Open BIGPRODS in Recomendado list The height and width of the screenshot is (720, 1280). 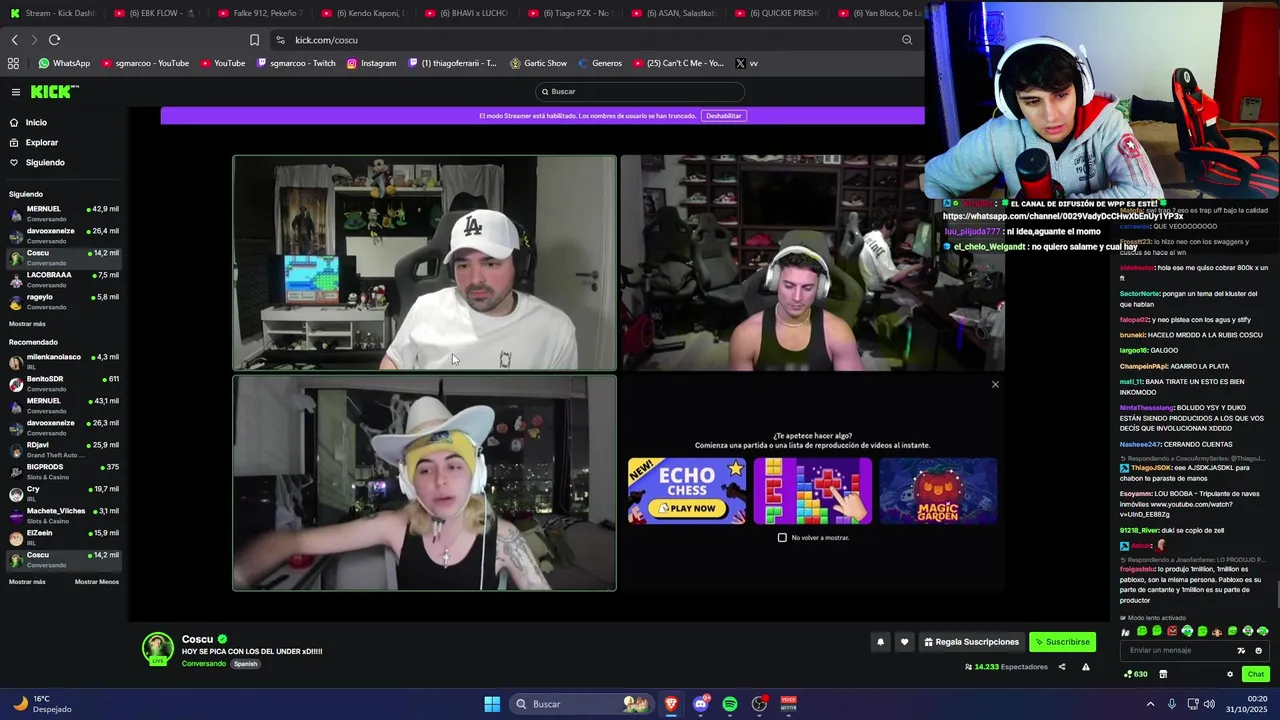64,471
